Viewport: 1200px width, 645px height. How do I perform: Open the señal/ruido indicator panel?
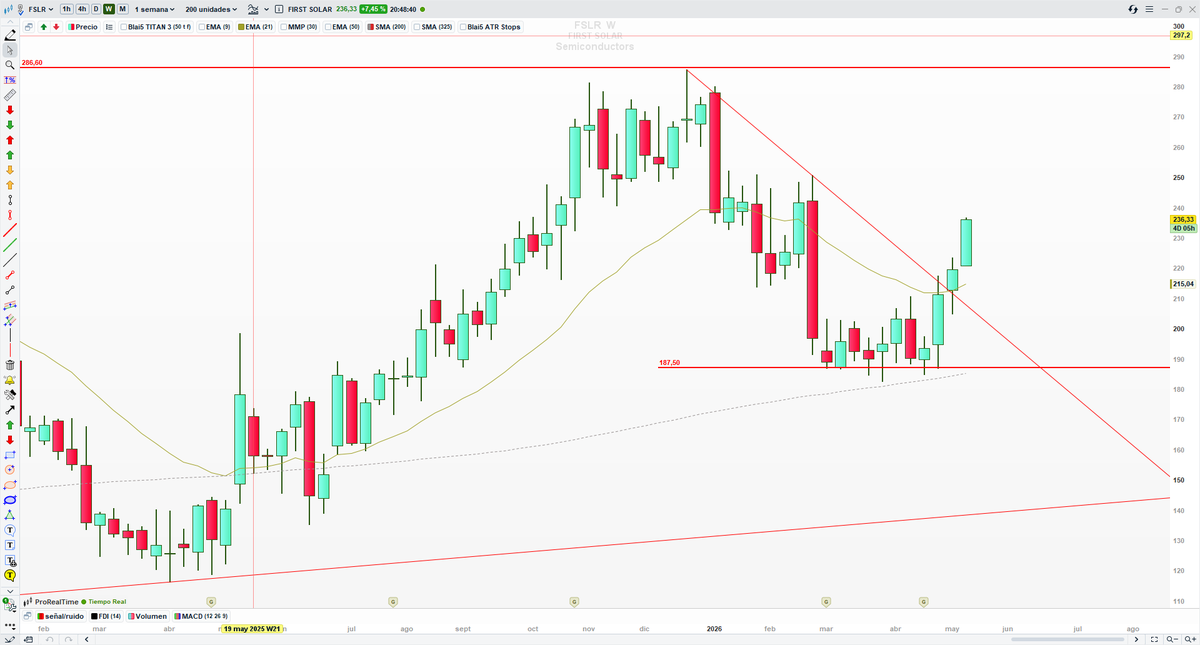[x=61, y=616]
